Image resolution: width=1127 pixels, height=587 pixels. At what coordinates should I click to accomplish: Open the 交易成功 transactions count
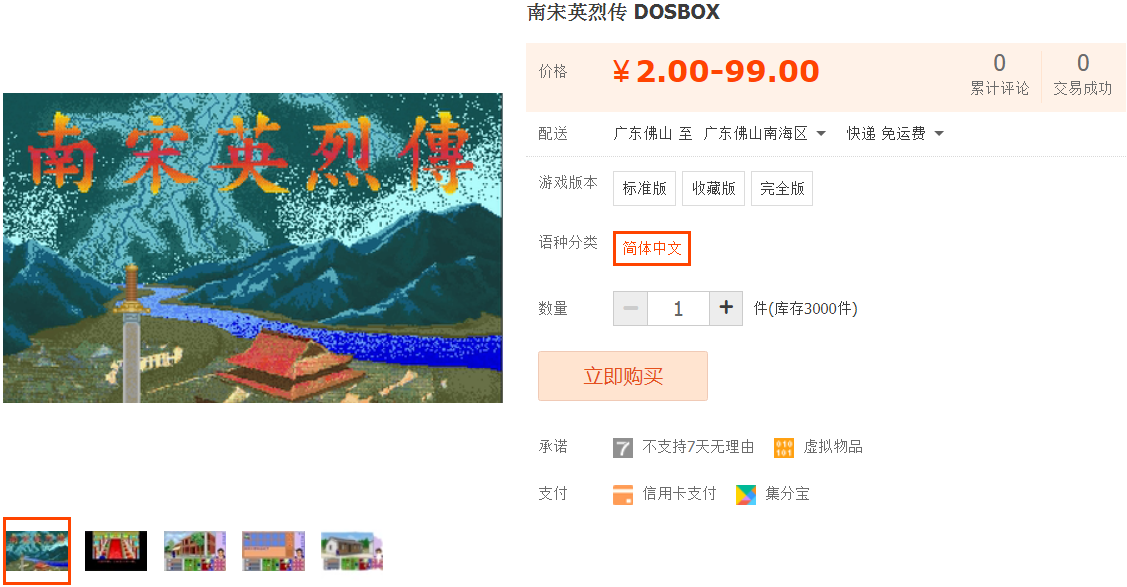tap(1082, 75)
